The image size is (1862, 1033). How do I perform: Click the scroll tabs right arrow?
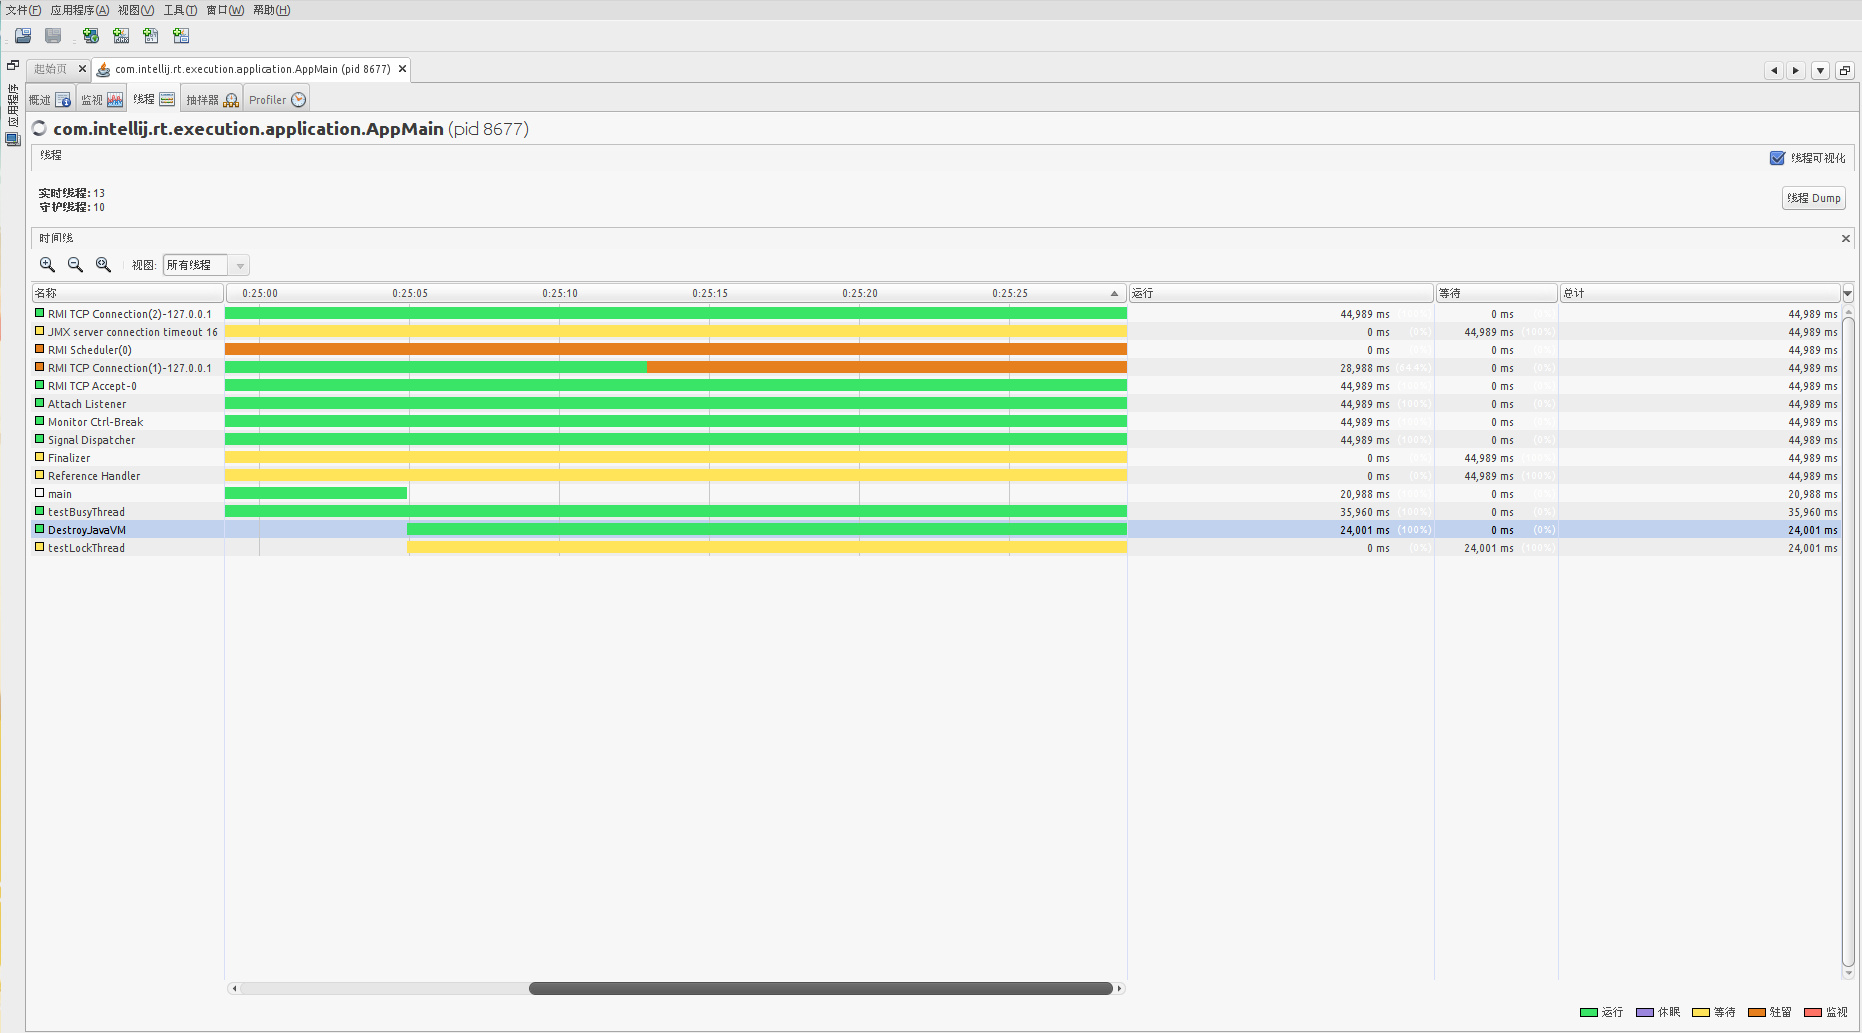click(x=1796, y=70)
